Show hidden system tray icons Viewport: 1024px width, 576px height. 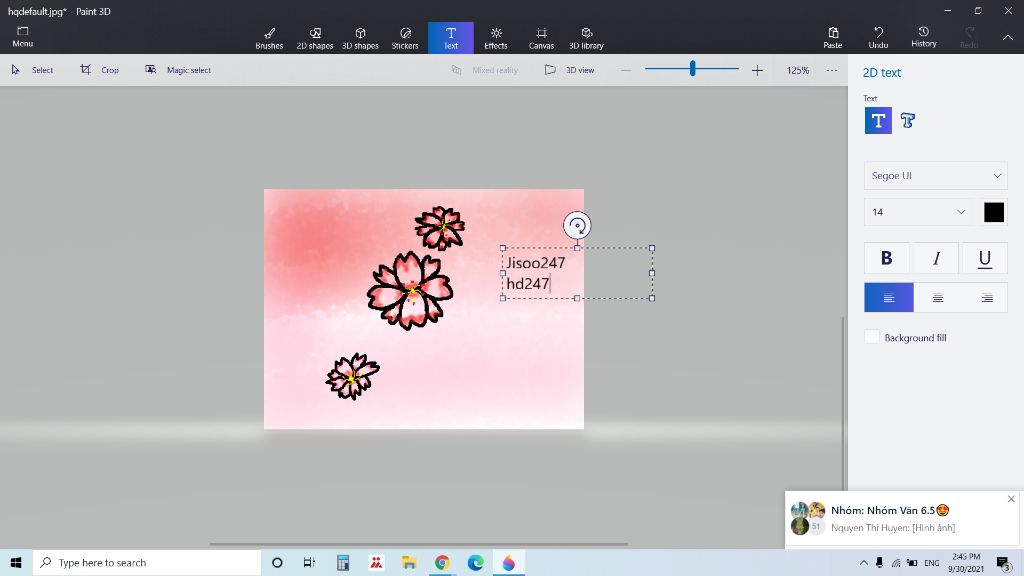(863, 562)
